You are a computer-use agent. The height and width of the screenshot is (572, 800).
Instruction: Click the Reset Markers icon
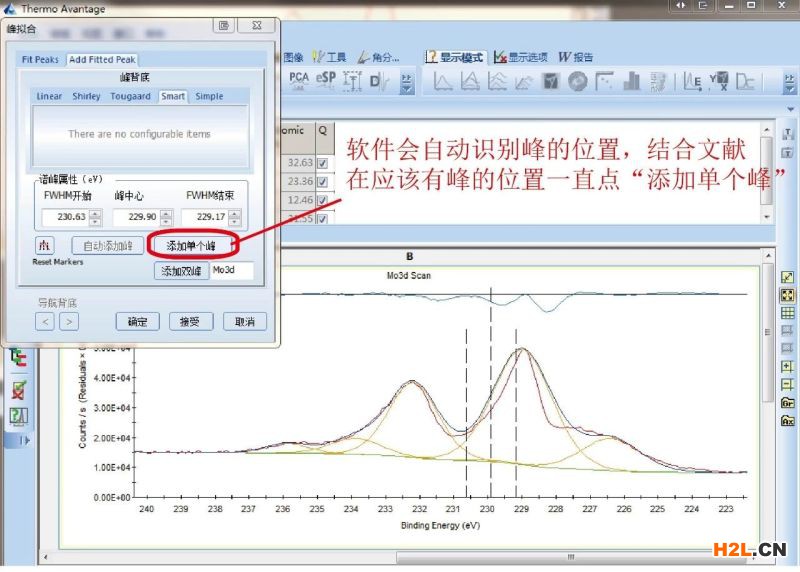(x=43, y=245)
